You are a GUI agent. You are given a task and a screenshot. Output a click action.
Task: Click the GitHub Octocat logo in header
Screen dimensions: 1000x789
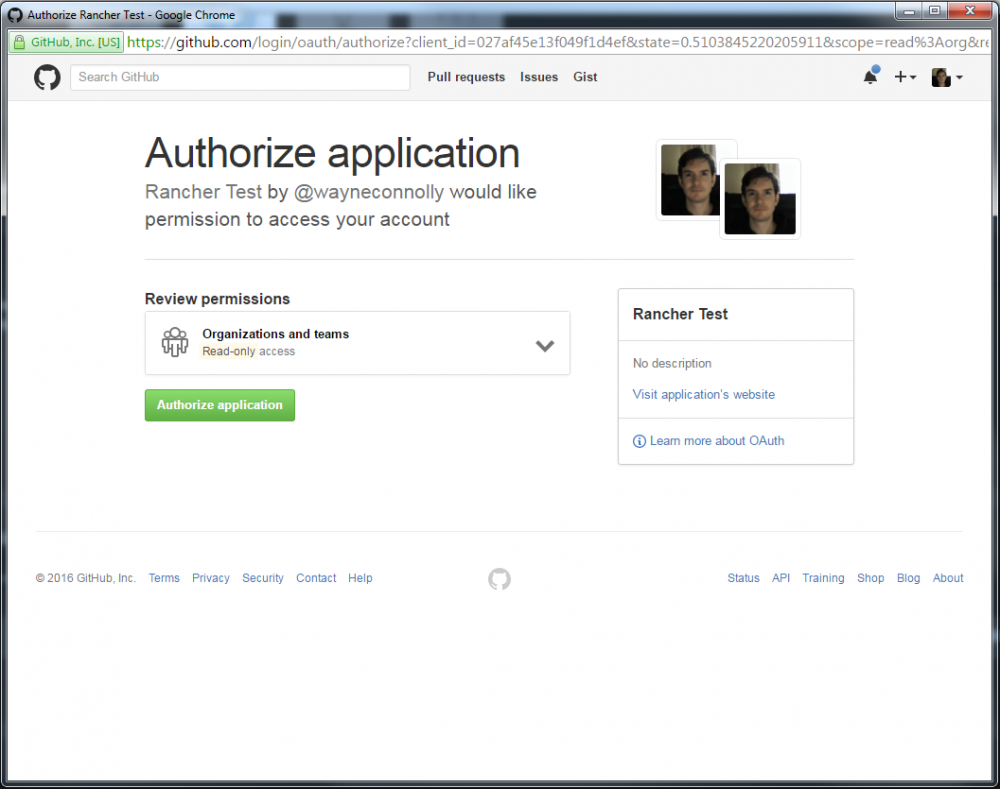(47, 77)
